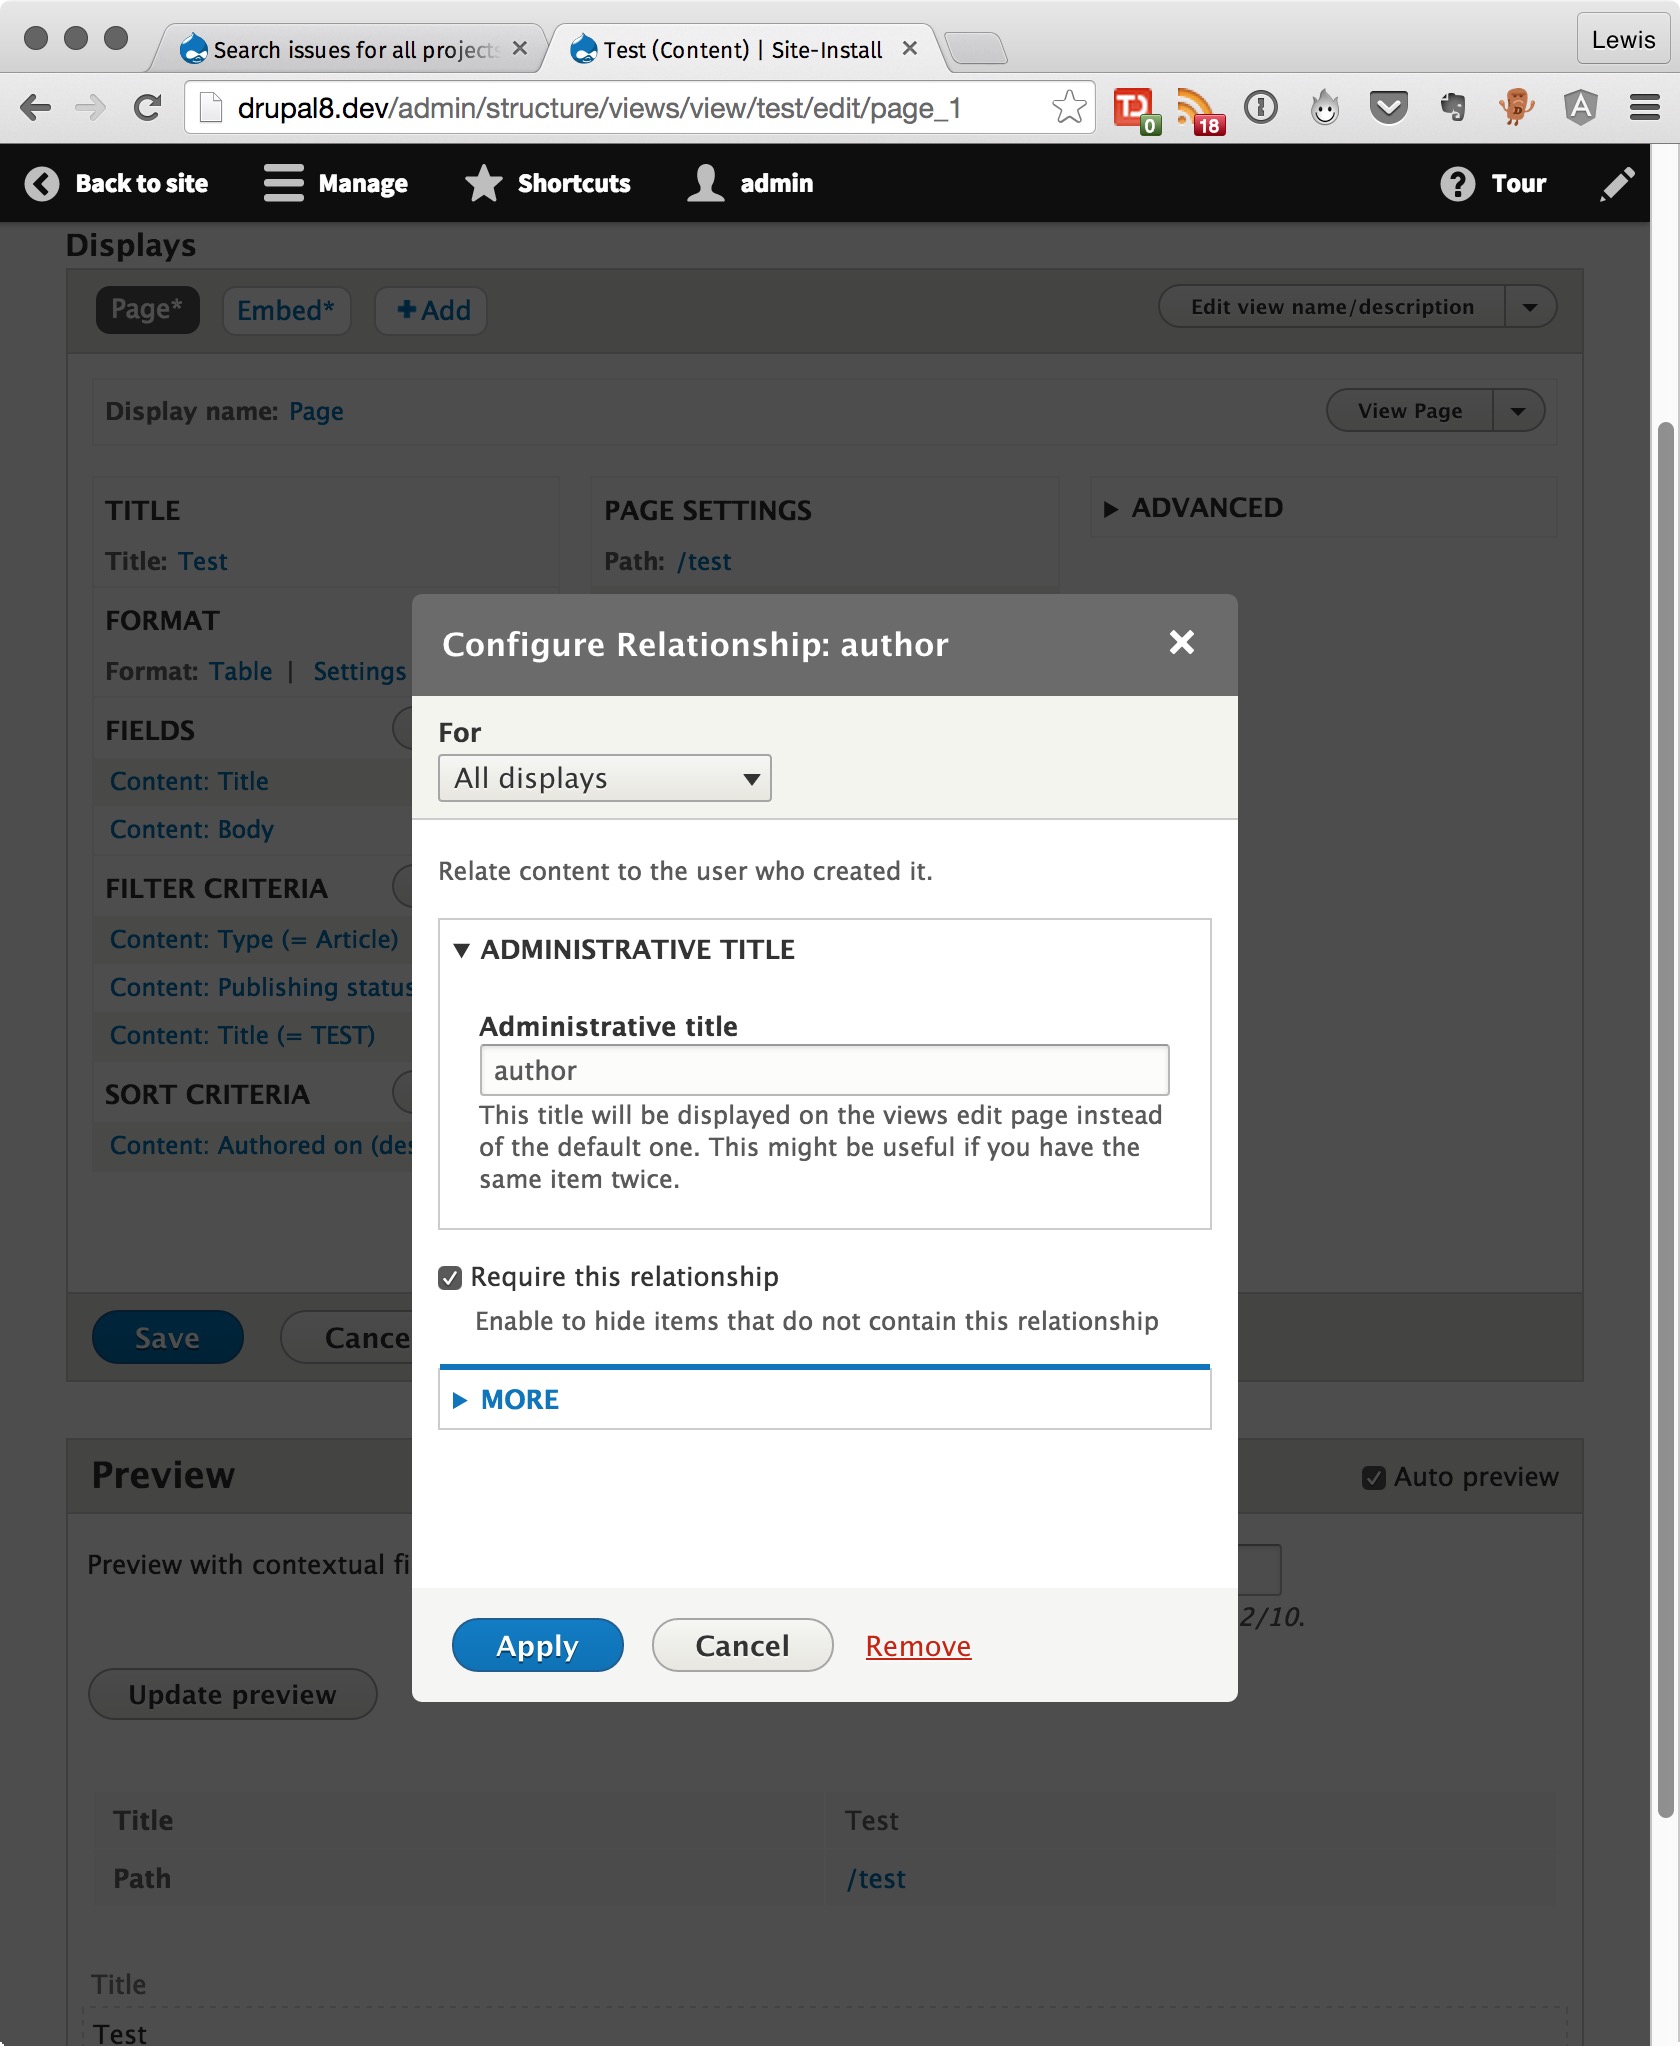Open the All displays dropdown
This screenshot has width=1680, height=2046.
(x=604, y=777)
